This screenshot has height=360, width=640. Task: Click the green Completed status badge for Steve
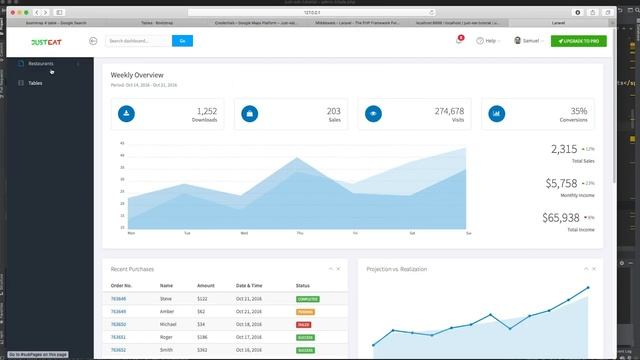[x=308, y=299]
